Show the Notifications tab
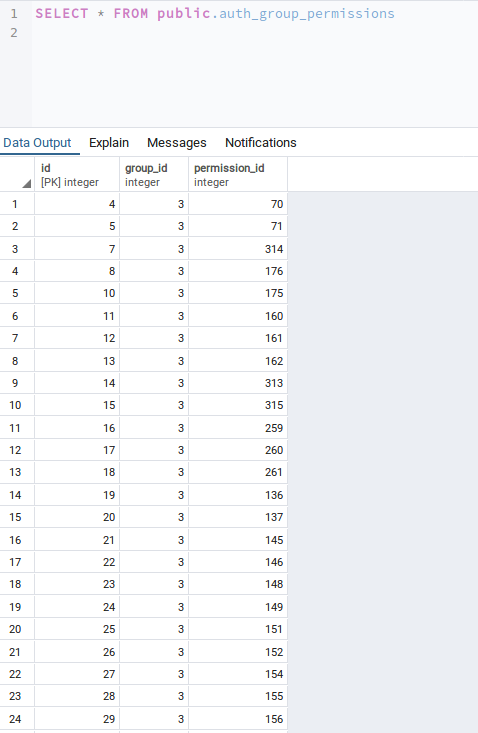Viewport: 478px width, 733px height. tap(261, 143)
